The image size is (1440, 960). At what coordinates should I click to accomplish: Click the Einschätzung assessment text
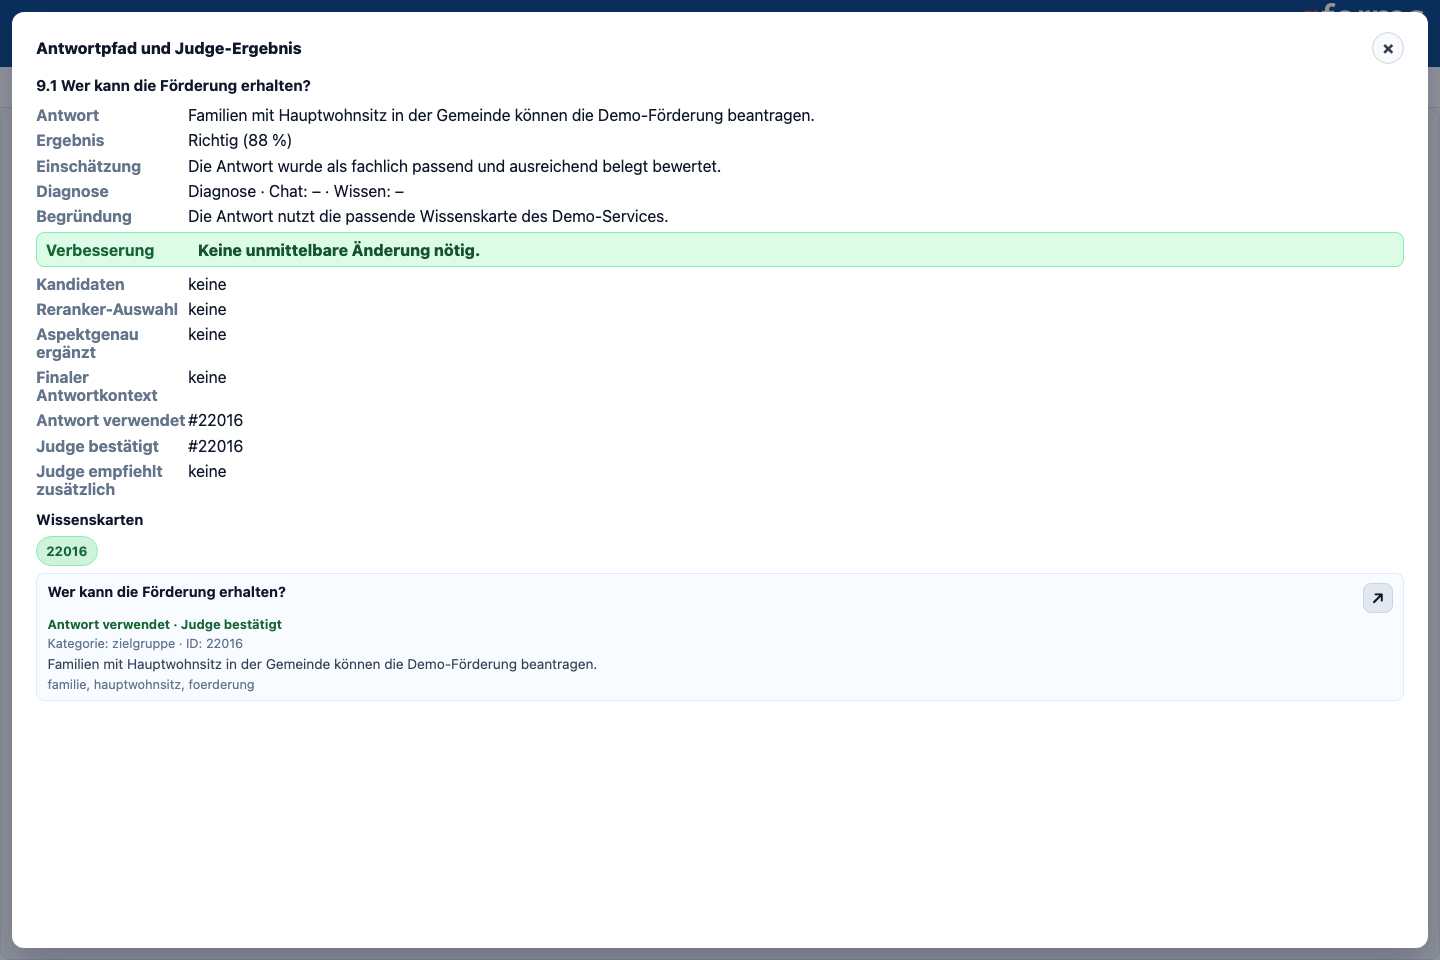[455, 166]
